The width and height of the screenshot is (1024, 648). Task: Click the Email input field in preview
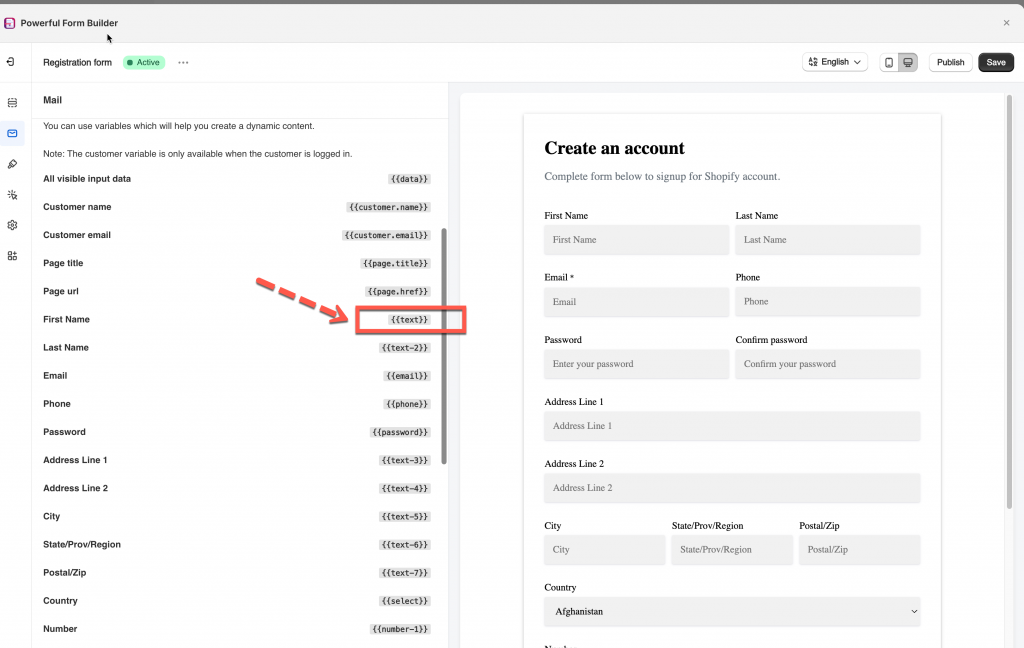click(636, 302)
